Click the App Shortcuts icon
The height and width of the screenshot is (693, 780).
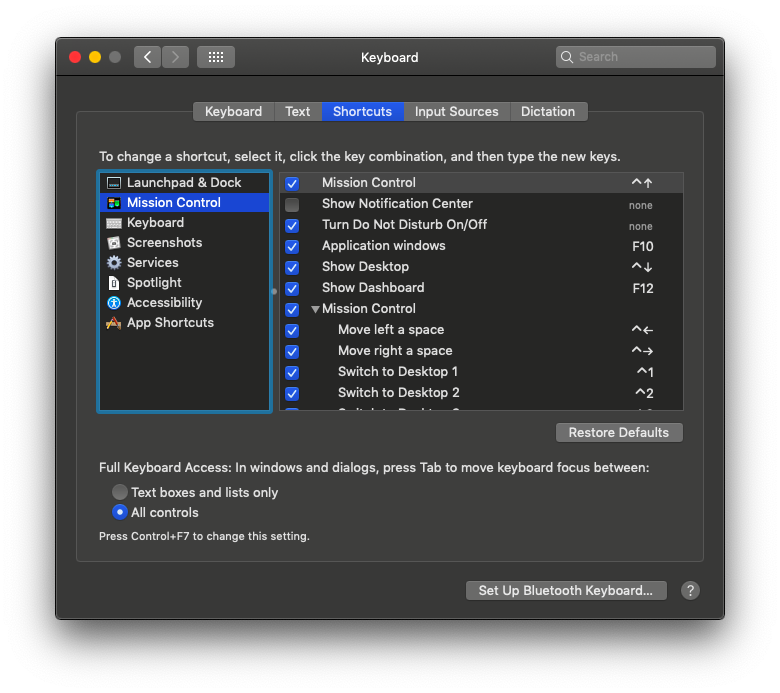113,323
